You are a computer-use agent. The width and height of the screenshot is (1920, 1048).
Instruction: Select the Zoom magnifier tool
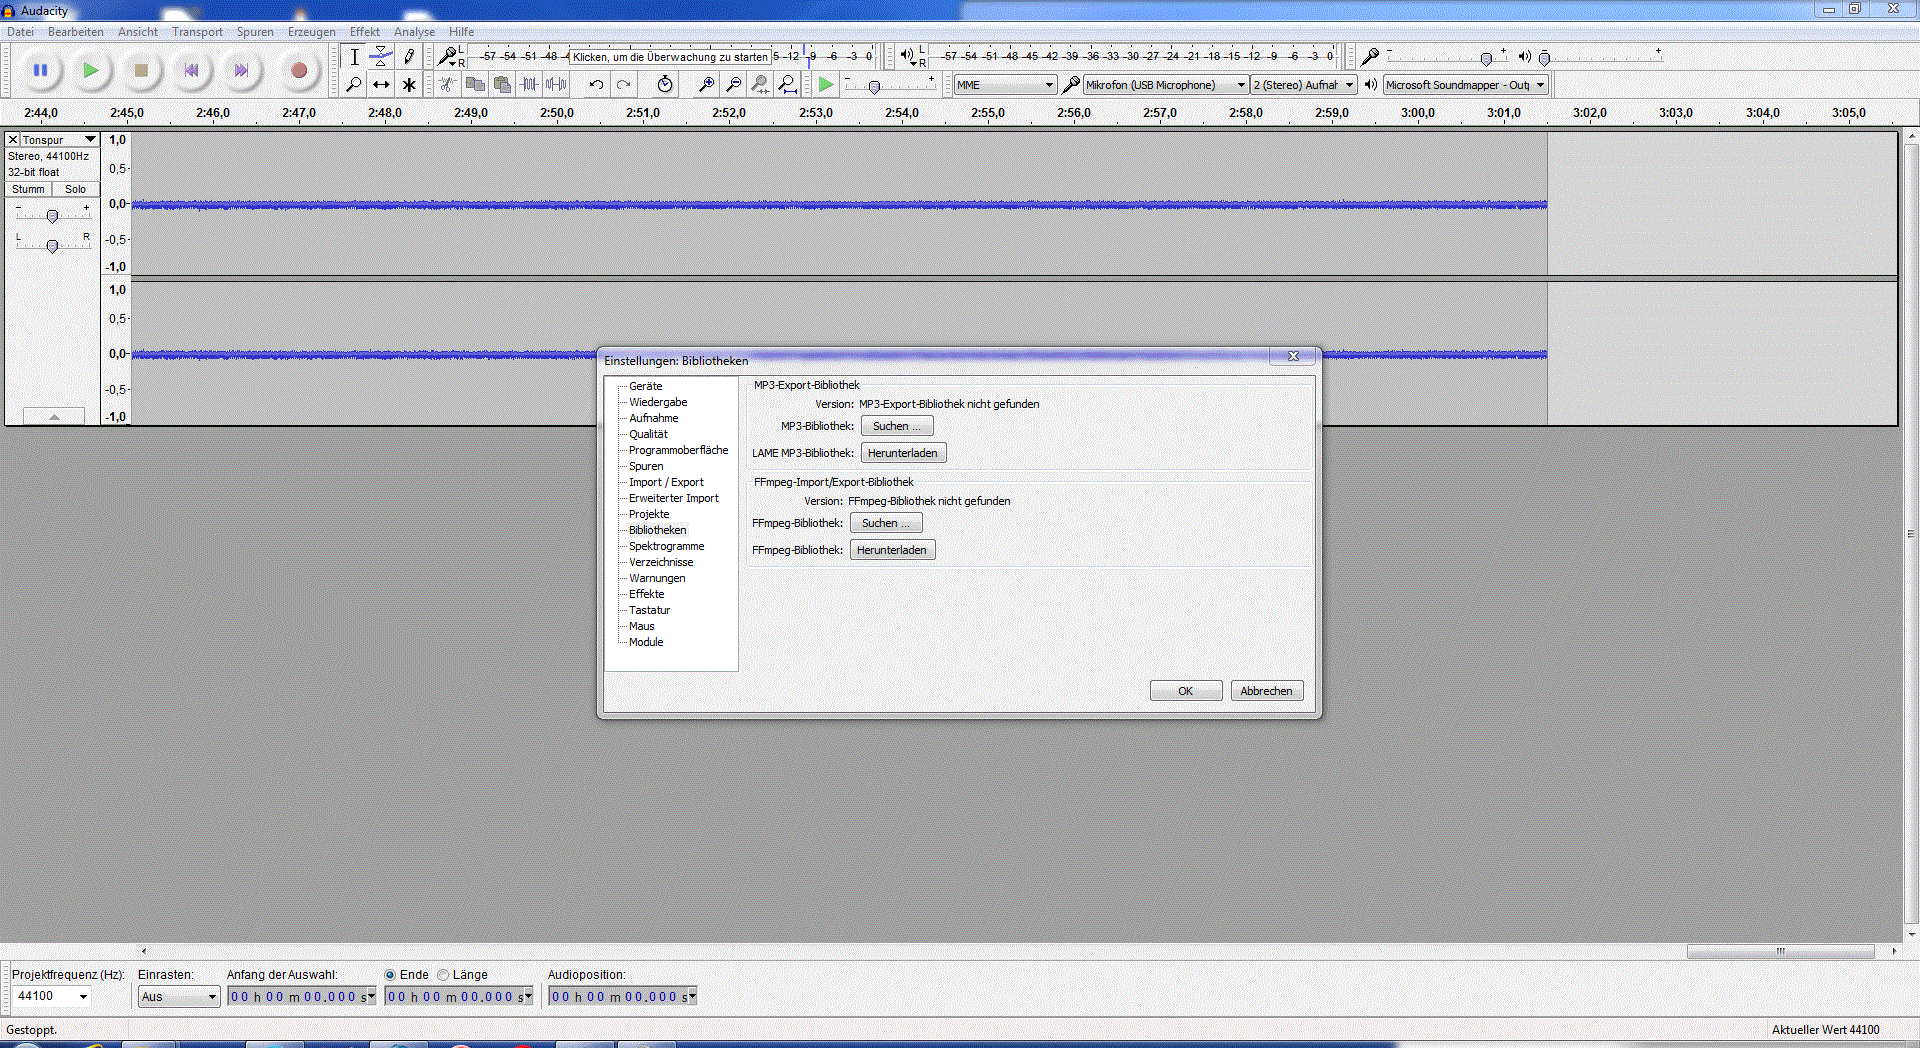(354, 85)
